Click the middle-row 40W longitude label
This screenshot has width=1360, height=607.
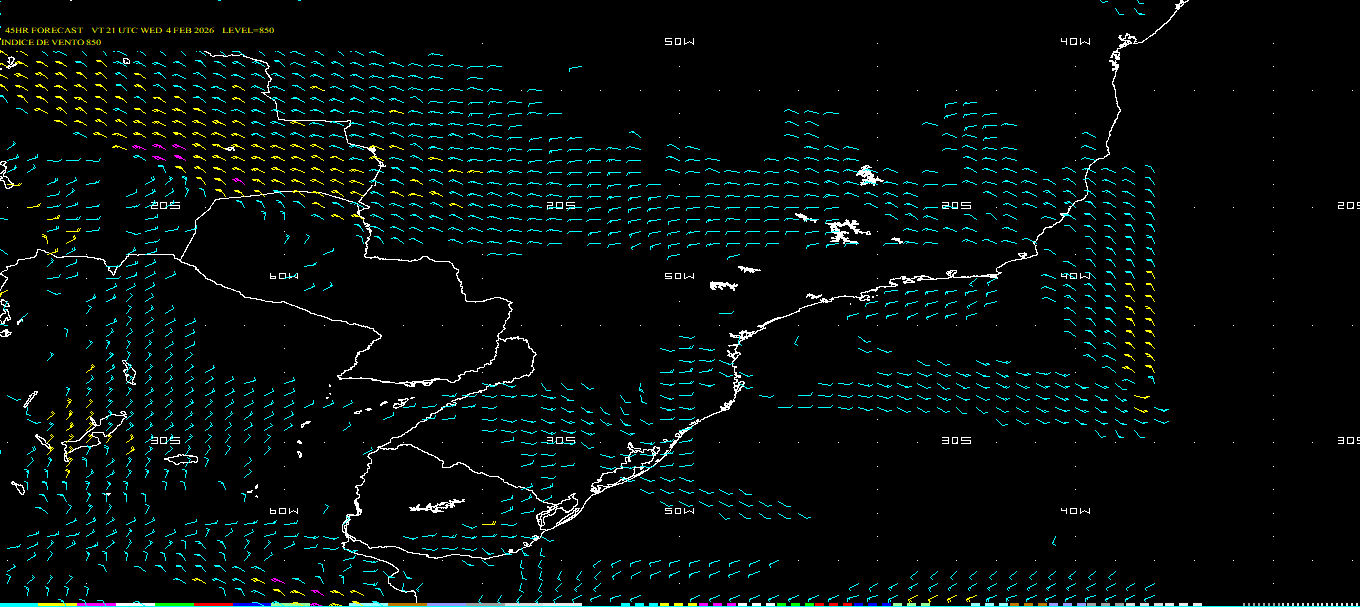click(1075, 276)
